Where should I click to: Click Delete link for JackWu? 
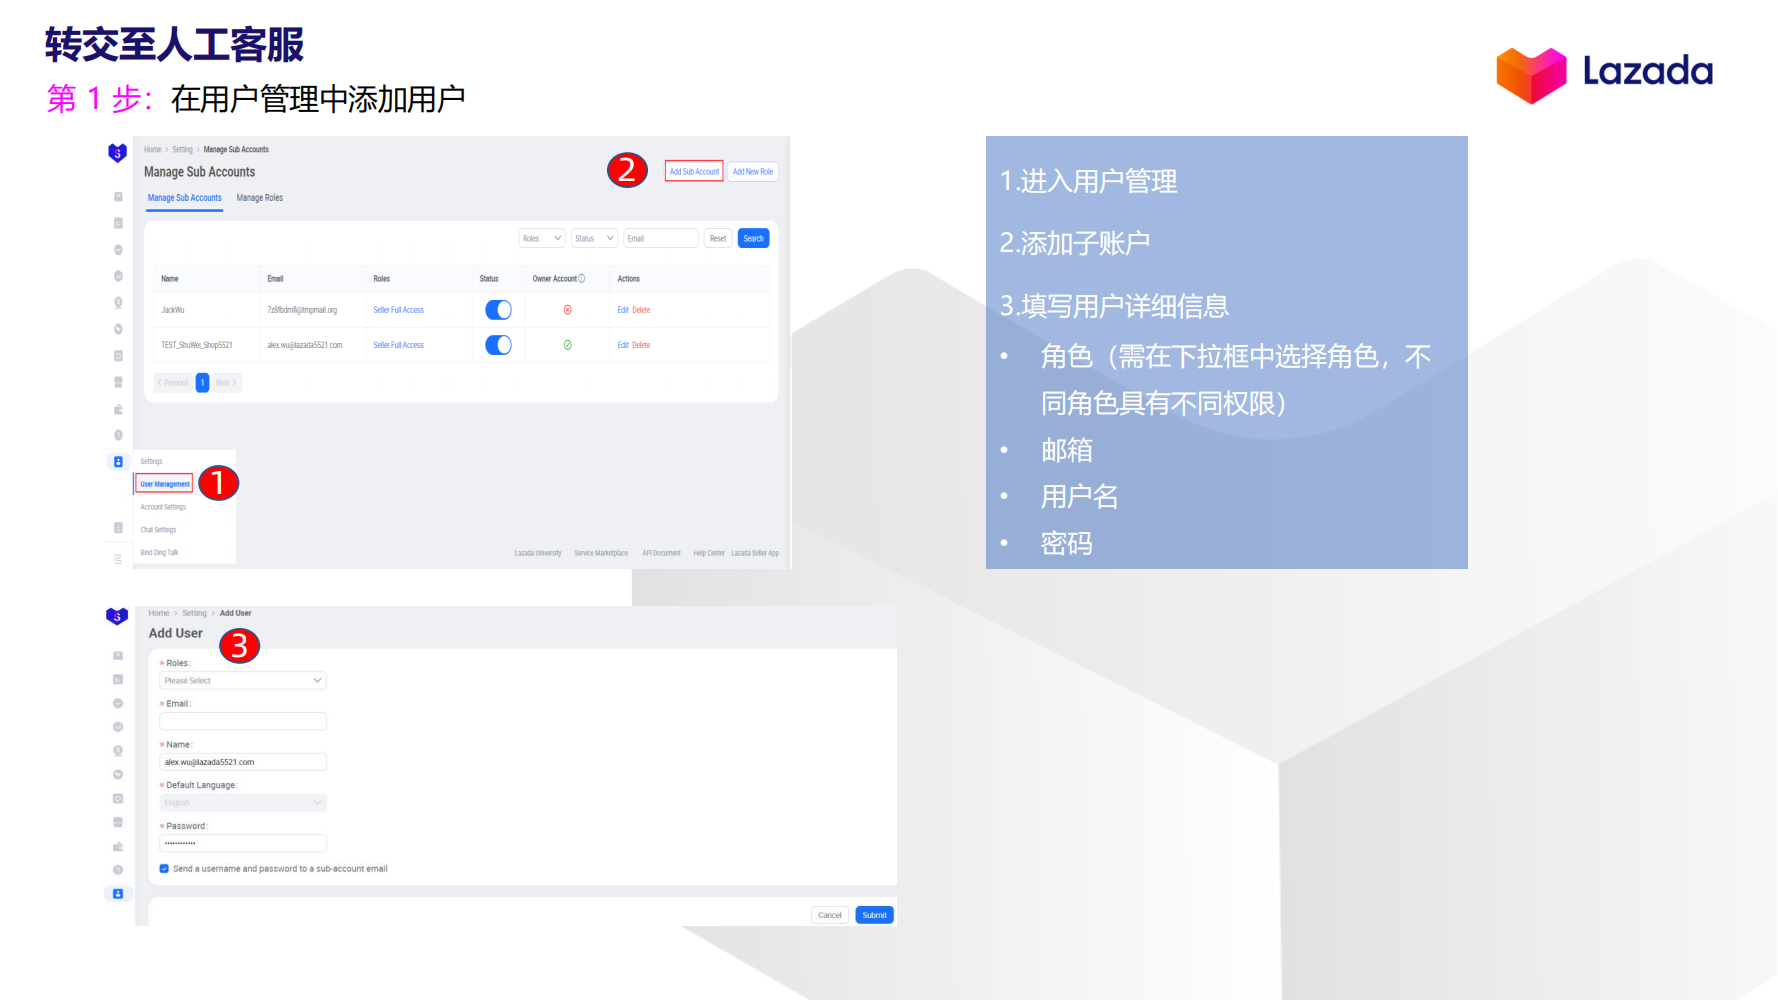click(x=641, y=310)
